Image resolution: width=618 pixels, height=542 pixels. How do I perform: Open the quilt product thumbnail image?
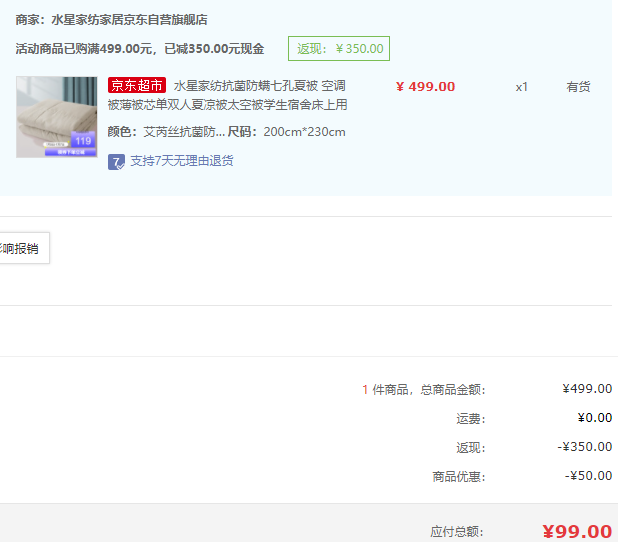click(57, 117)
